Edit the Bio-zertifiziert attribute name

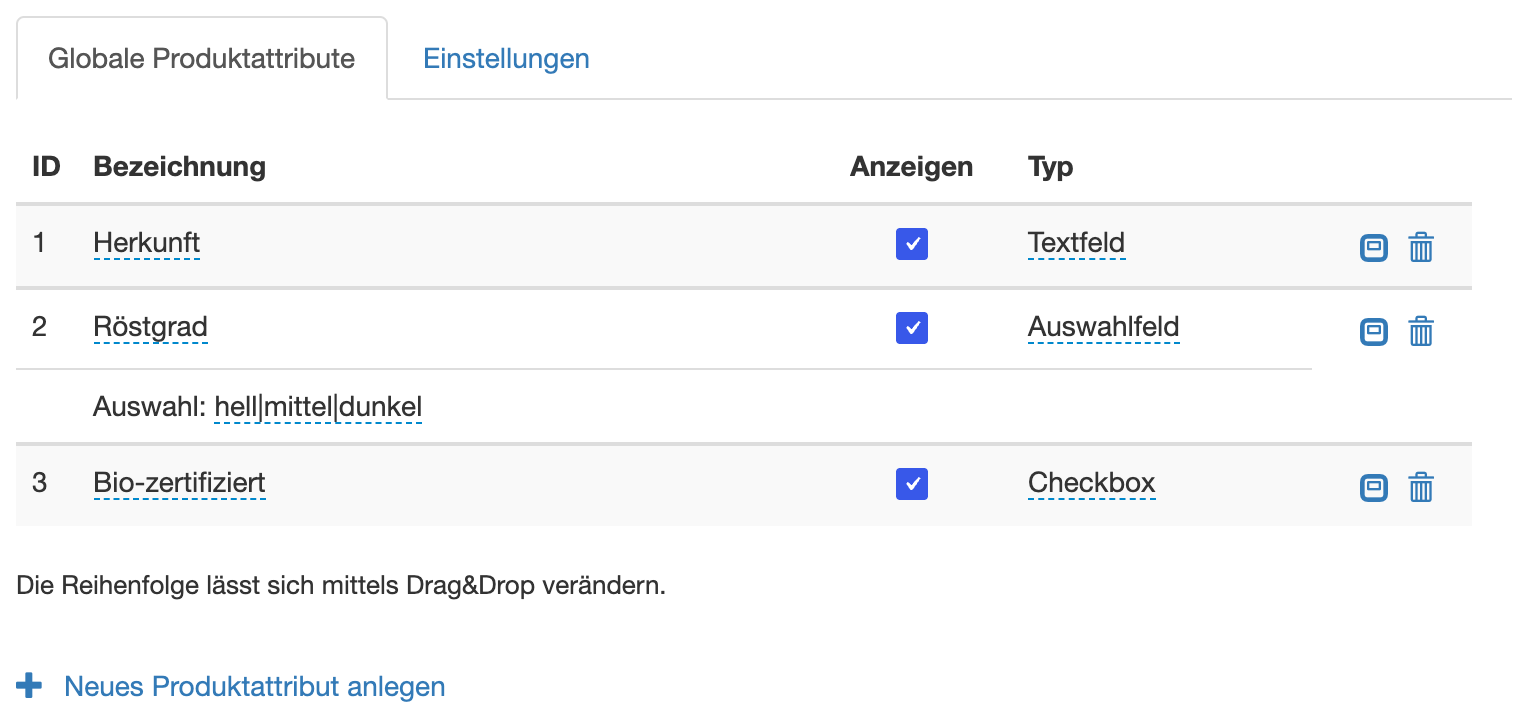[180, 484]
